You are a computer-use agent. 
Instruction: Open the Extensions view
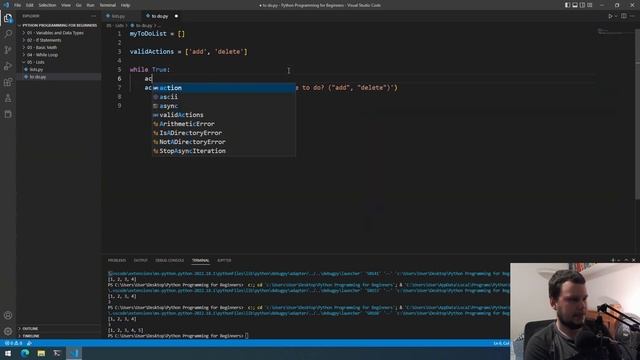tap(8, 82)
